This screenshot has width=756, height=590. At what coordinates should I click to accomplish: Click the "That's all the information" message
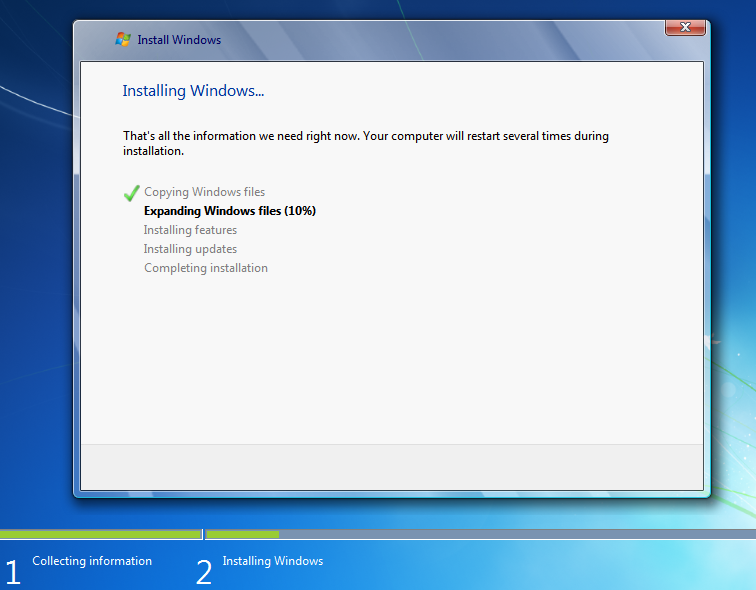coord(365,143)
